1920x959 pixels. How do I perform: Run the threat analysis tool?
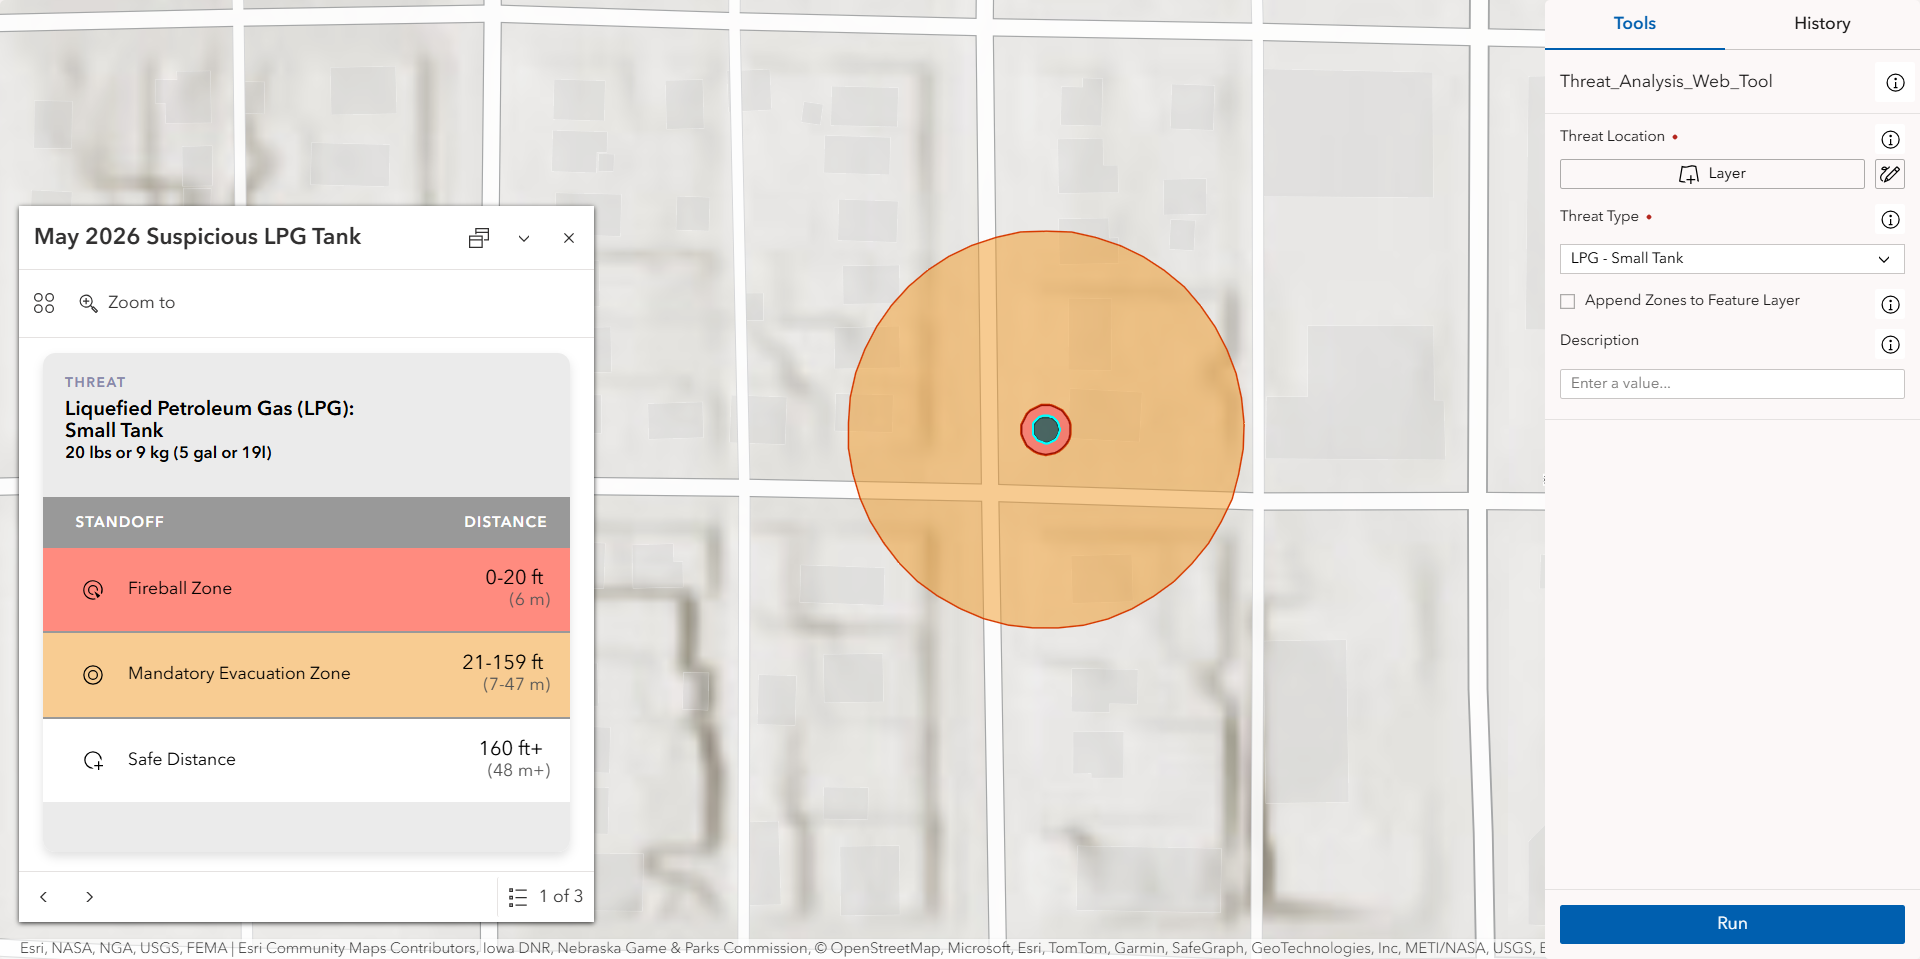click(1732, 924)
